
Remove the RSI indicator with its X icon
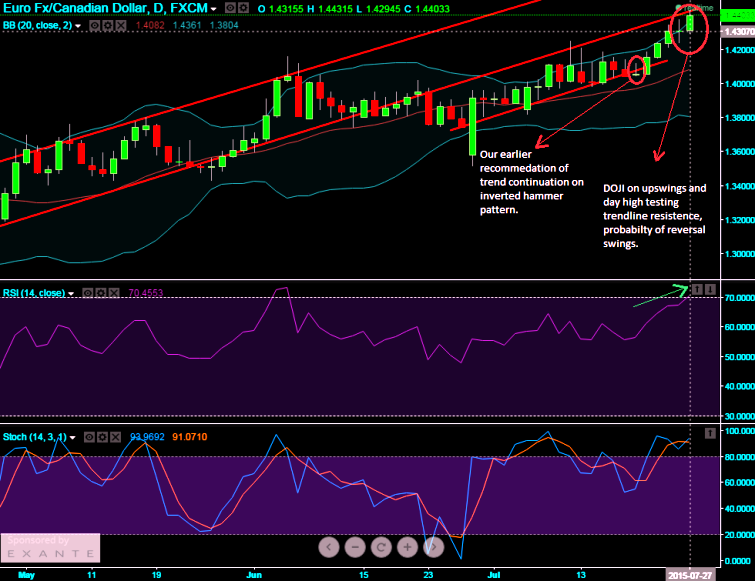coord(114,293)
